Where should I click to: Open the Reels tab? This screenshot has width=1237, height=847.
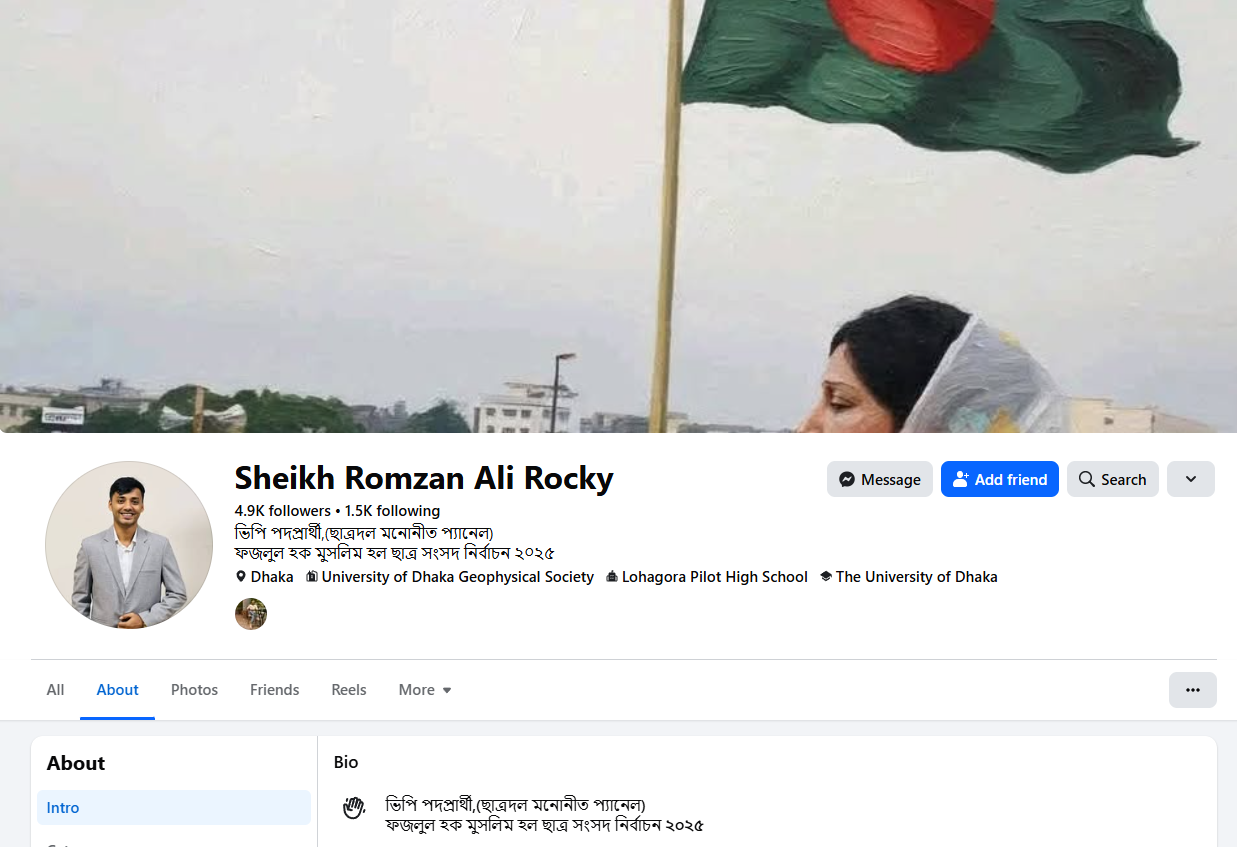pyautogui.click(x=349, y=690)
